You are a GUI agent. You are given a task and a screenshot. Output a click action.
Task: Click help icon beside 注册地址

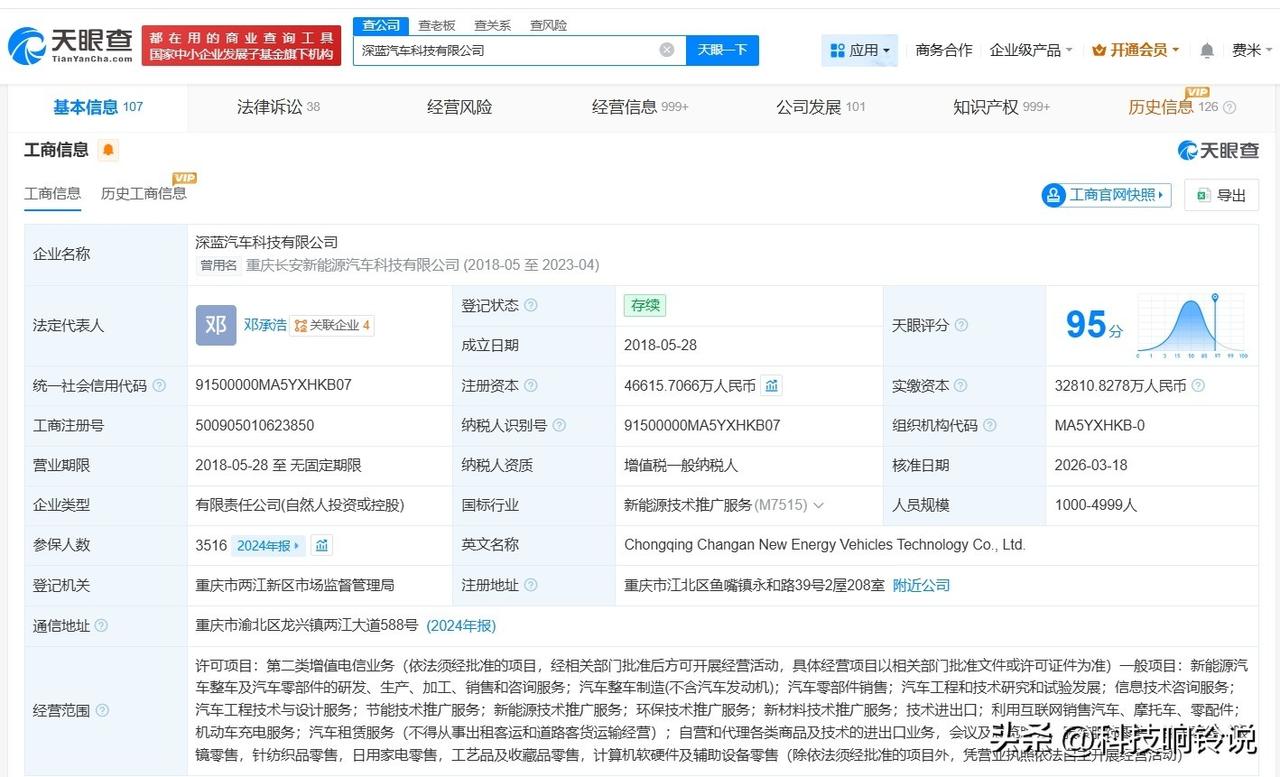click(x=531, y=585)
